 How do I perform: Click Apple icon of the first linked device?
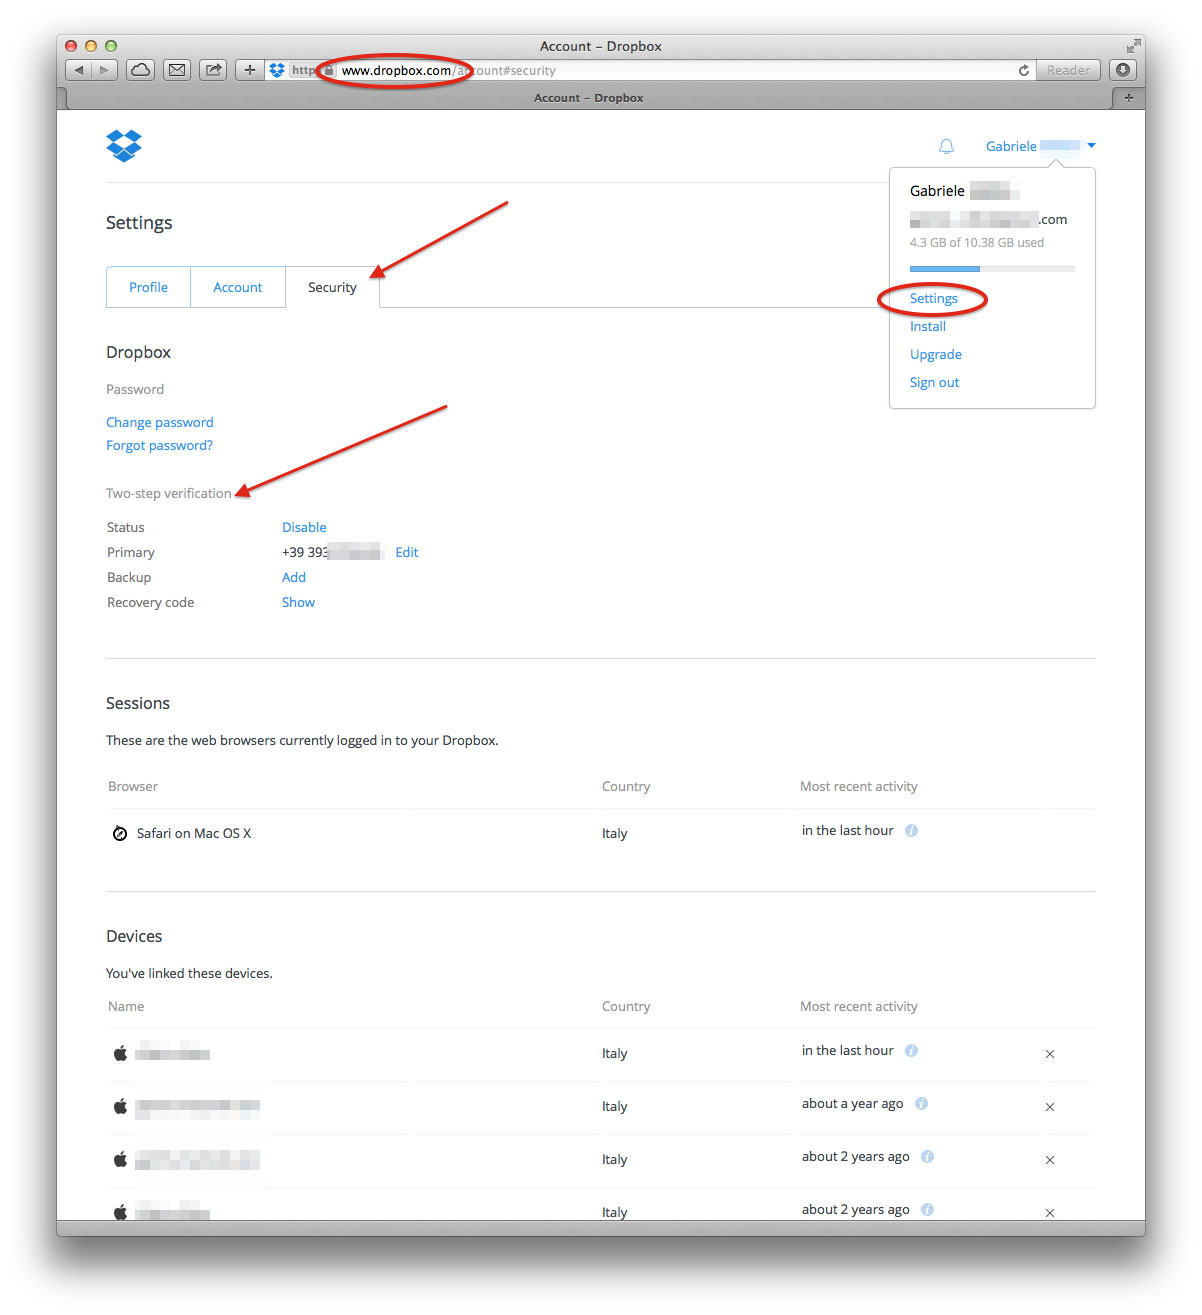[120, 1053]
